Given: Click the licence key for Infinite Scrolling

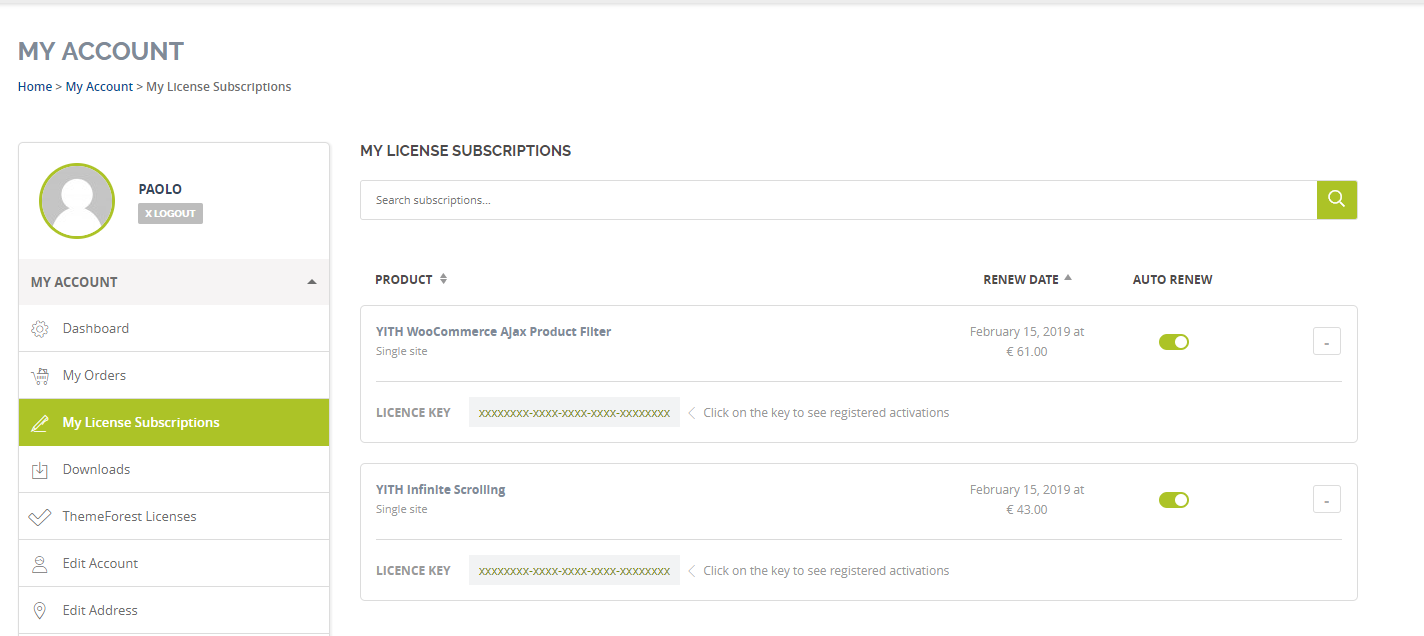Looking at the screenshot, I should 574,570.
